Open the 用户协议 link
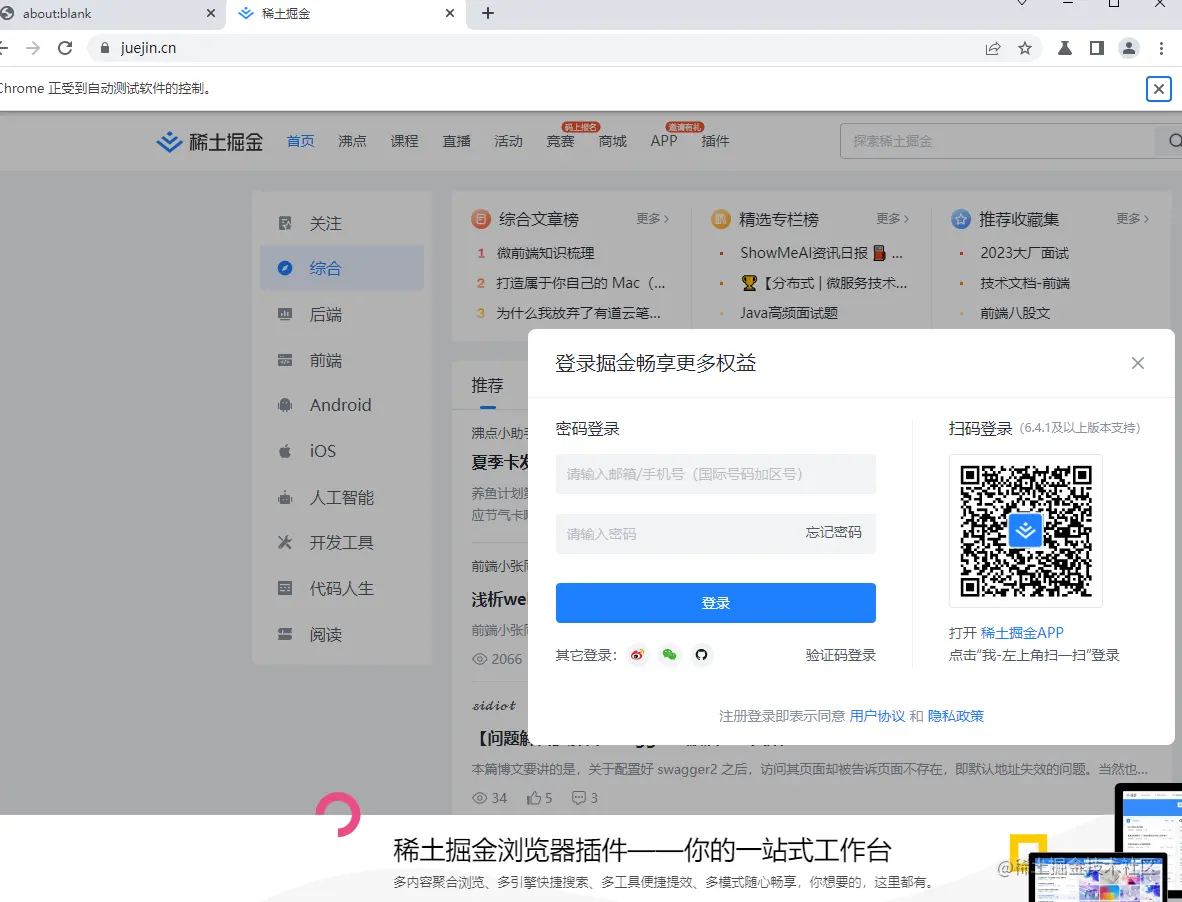This screenshot has height=902, width=1182. [877, 716]
